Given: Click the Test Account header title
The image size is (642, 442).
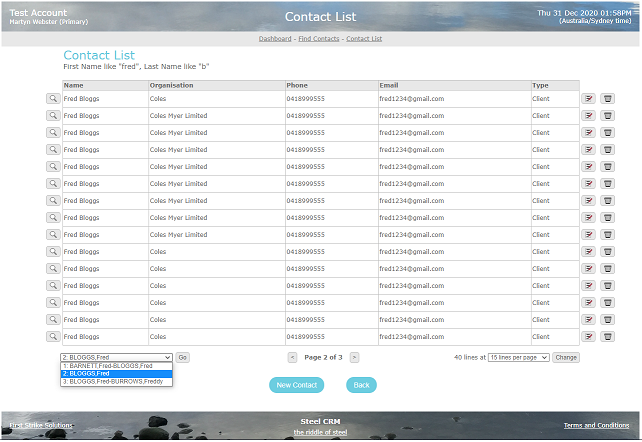Looking at the screenshot, I should pos(38,13).
